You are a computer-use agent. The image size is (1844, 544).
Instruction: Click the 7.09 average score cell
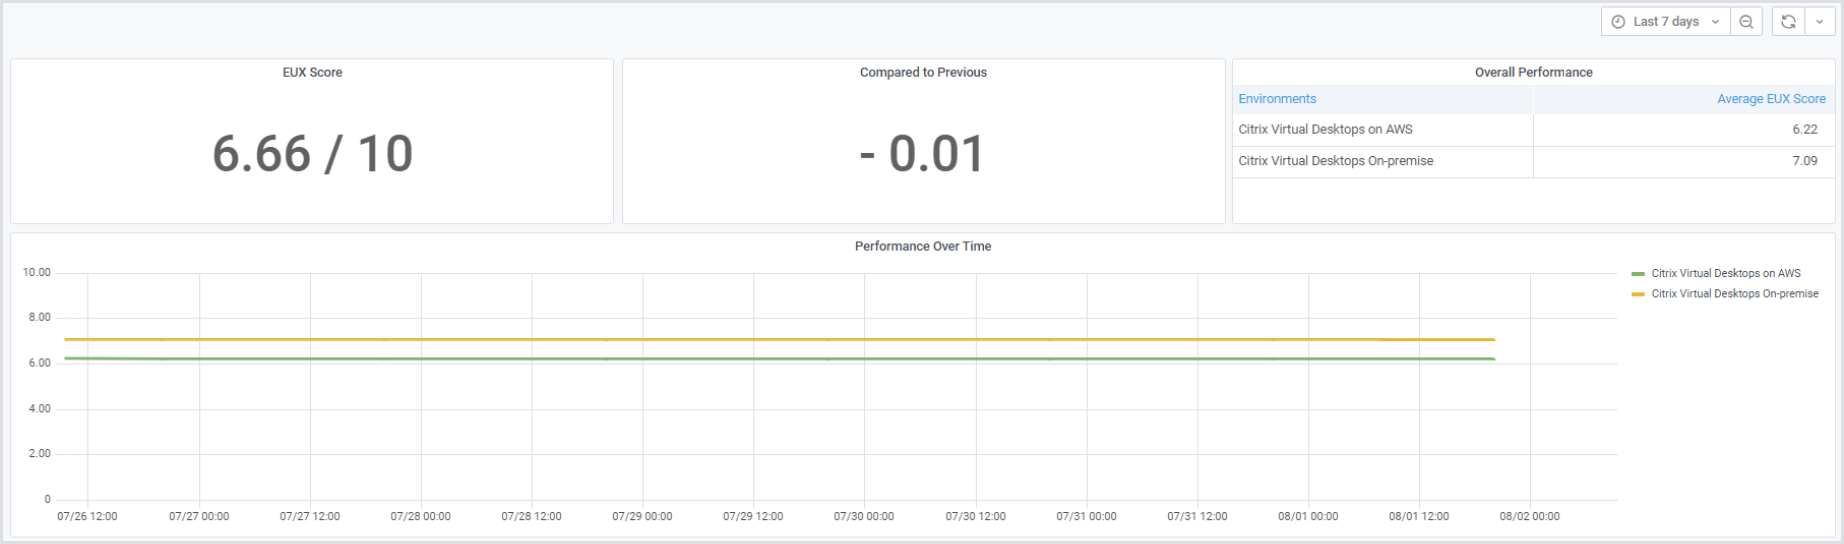[1804, 161]
